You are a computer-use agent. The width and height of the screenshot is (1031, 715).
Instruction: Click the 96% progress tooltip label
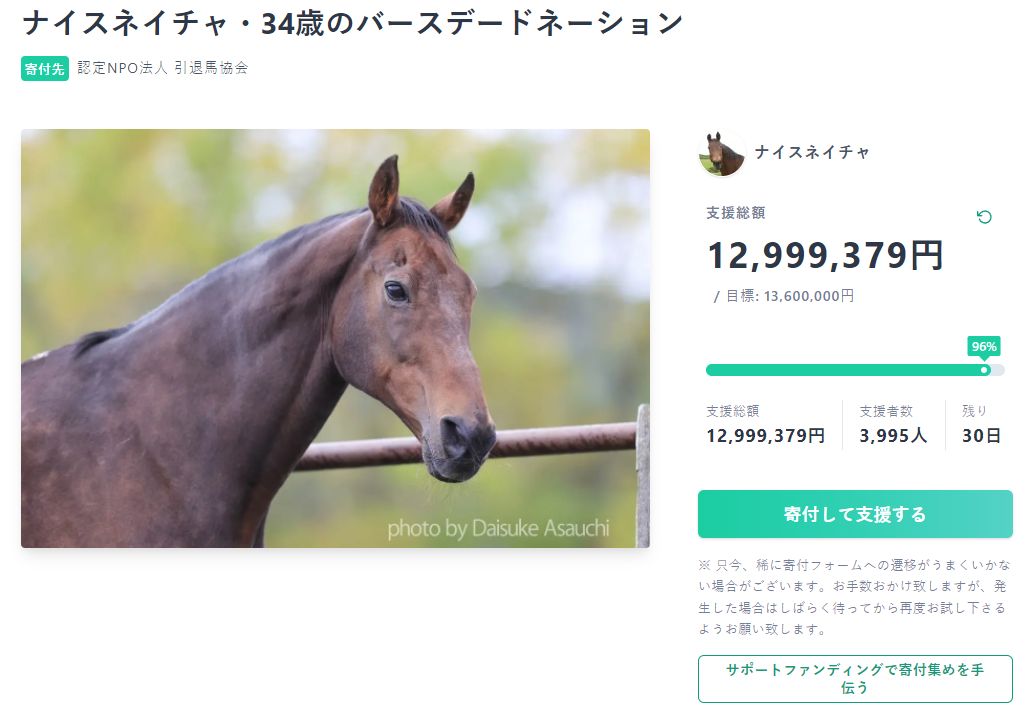click(x=984, y=346)
